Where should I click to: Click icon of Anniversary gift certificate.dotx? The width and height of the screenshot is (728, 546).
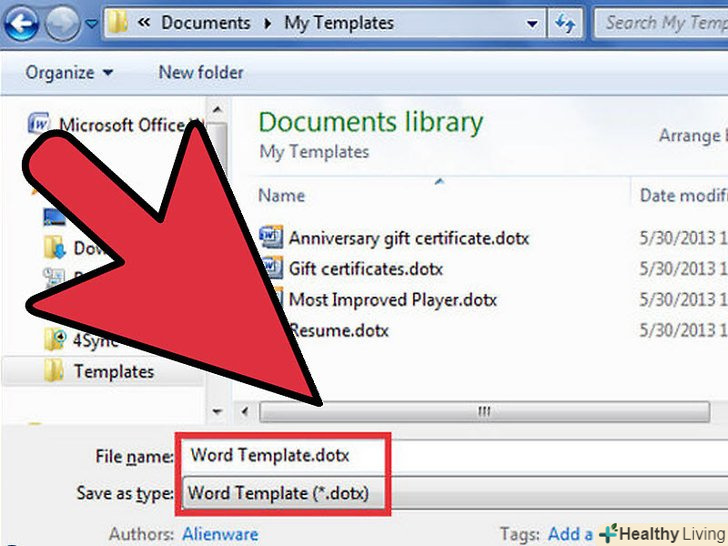coord(271,237)
